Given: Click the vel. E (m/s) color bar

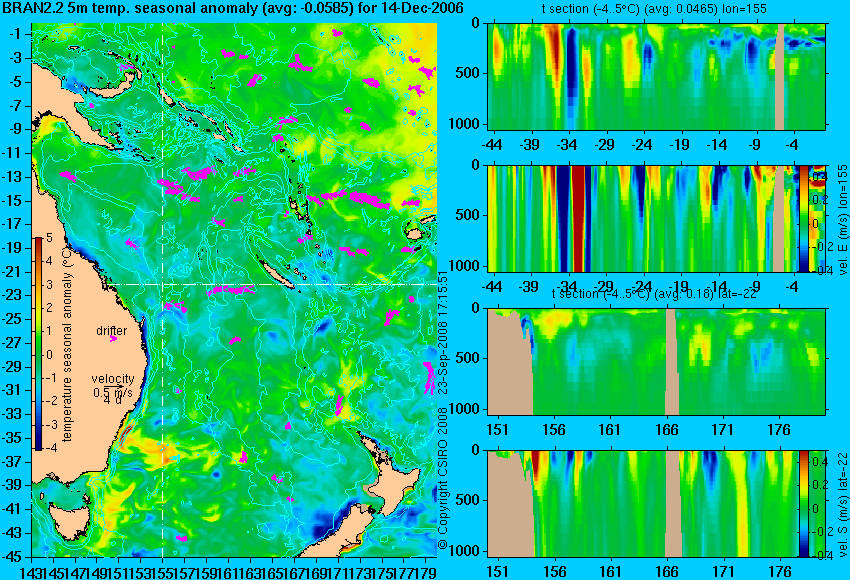Looking at the screenshot, I should pos(803,218).
